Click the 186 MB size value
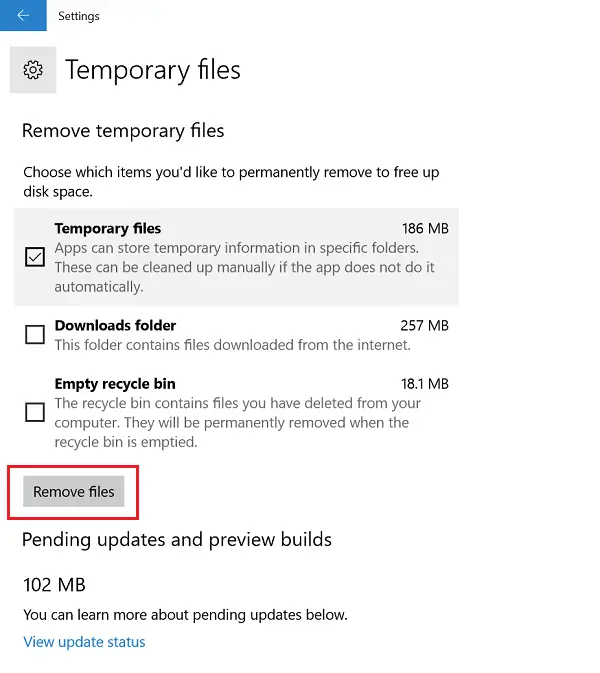The image size is (600, 673). (x=425, y=228)
